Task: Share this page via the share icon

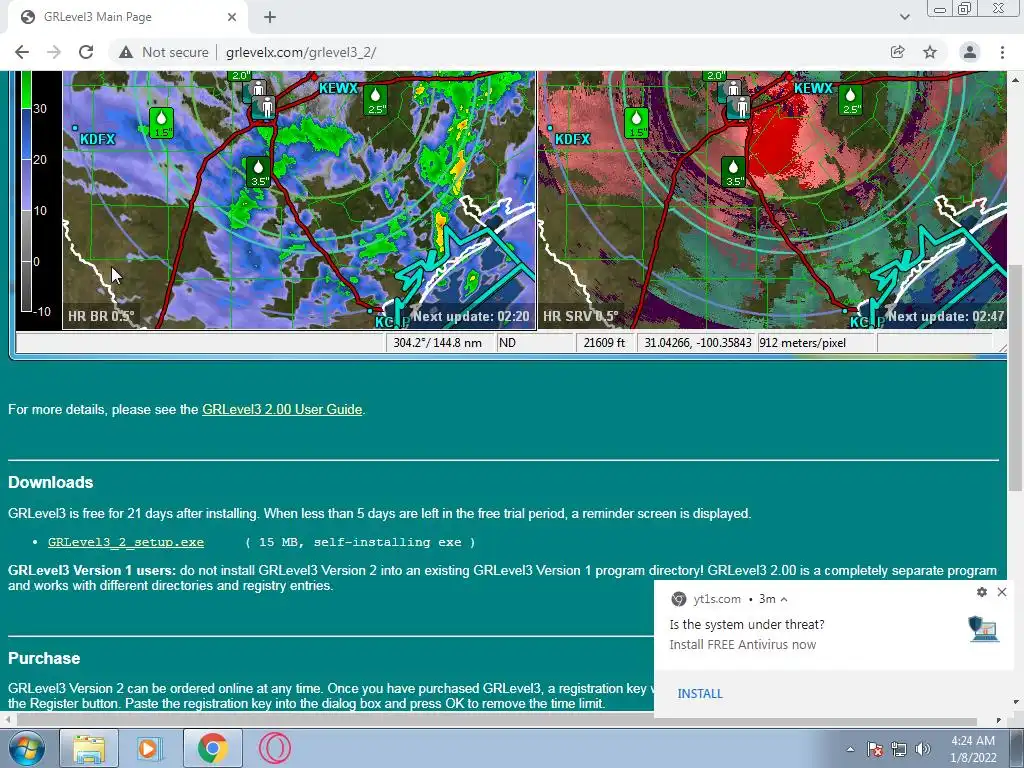Action: [x=897, y=52]
